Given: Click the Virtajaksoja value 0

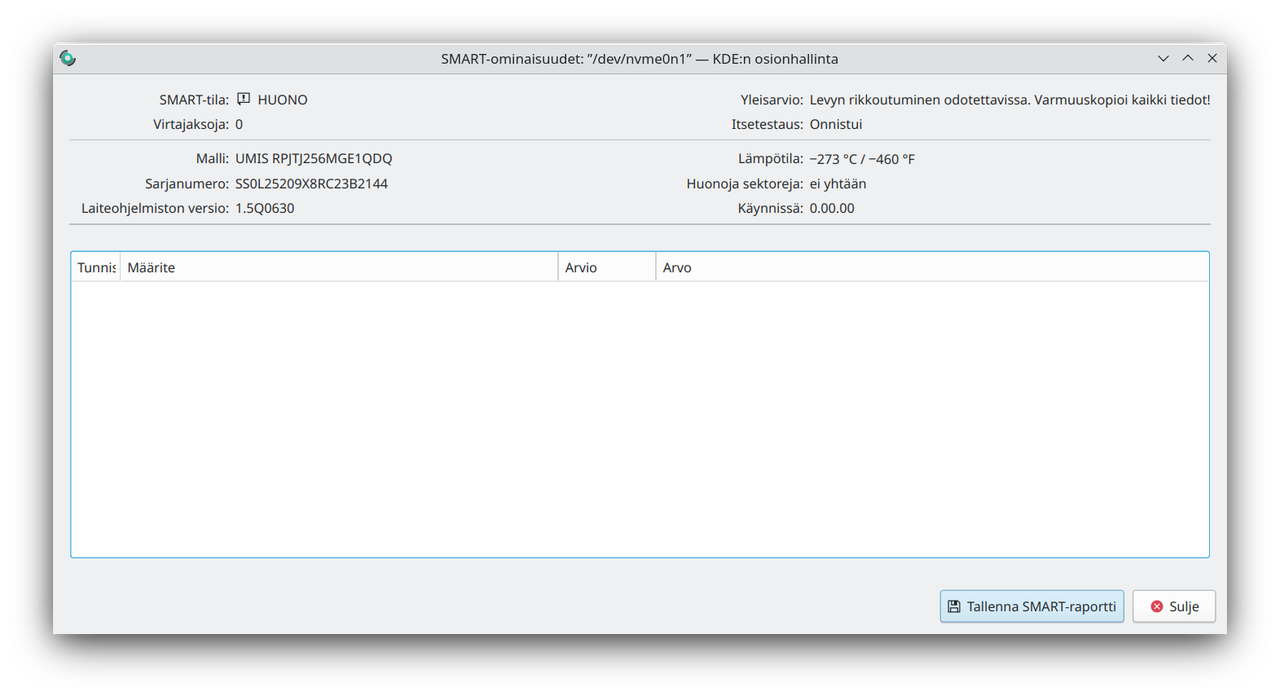Looking at the screenshot, I should point(239,125).
